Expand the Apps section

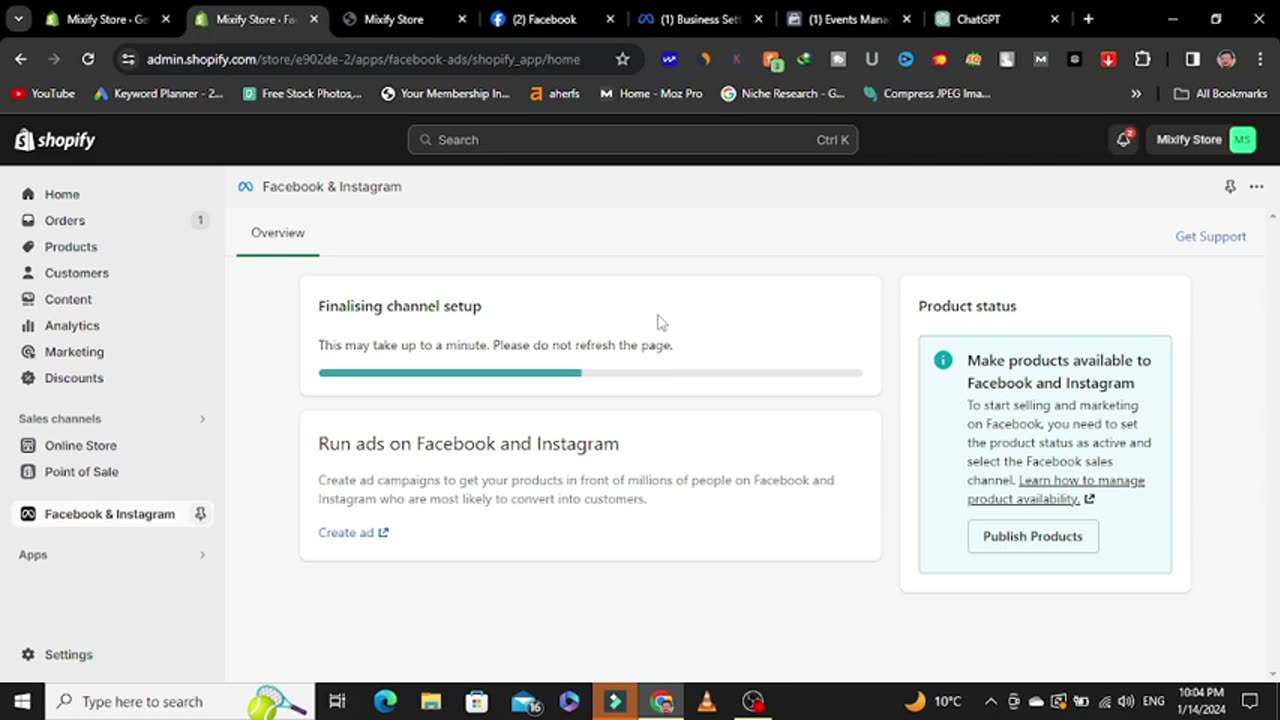(202, 555)
